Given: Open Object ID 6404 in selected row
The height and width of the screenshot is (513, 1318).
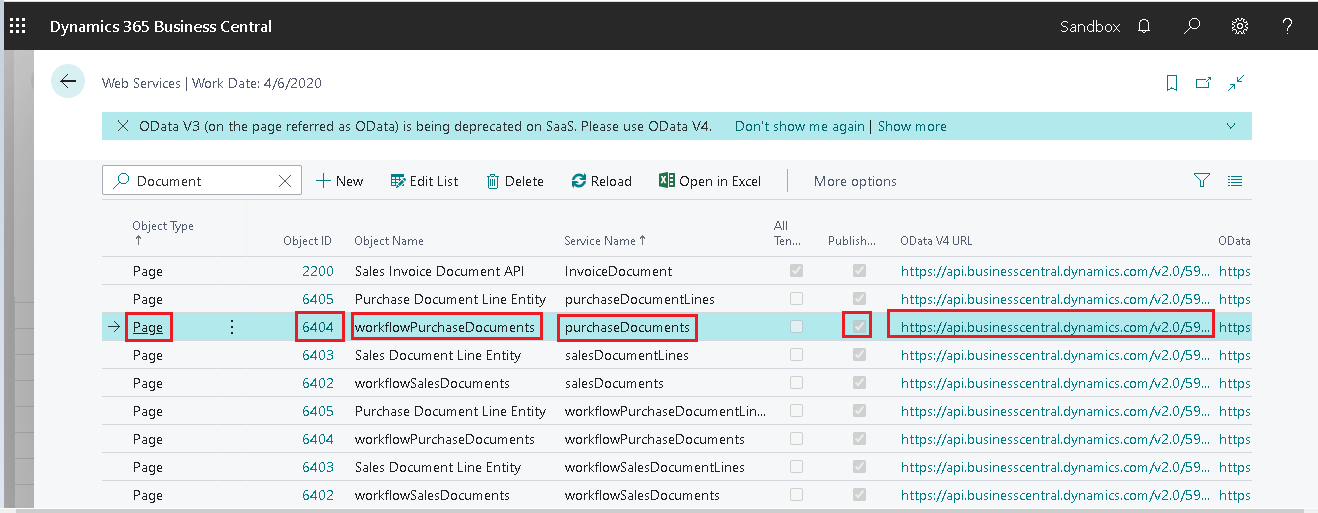Looking at the screenshot, I should pyautogui.click(x=318, y=327).
